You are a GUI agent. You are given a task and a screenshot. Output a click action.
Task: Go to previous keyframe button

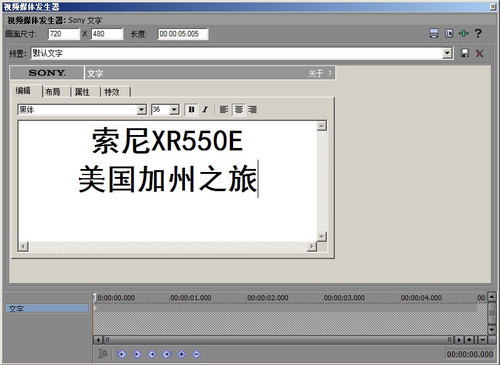point(137,354)
